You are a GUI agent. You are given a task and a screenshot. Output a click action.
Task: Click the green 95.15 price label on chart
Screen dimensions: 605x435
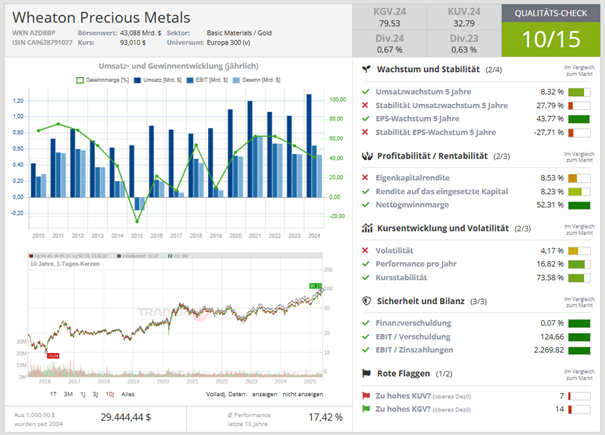click(x=315, y=286)
